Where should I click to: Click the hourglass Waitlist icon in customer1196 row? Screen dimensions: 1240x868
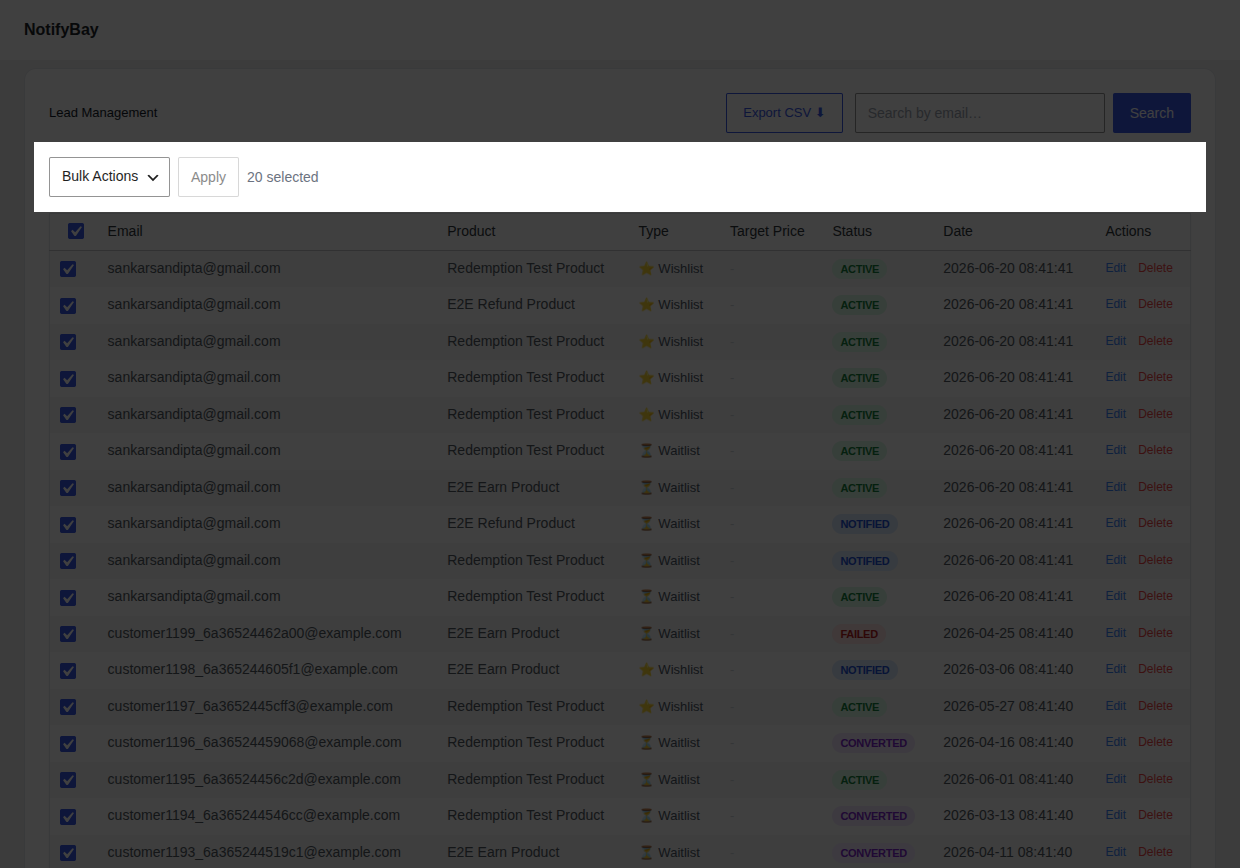[646, 743]
